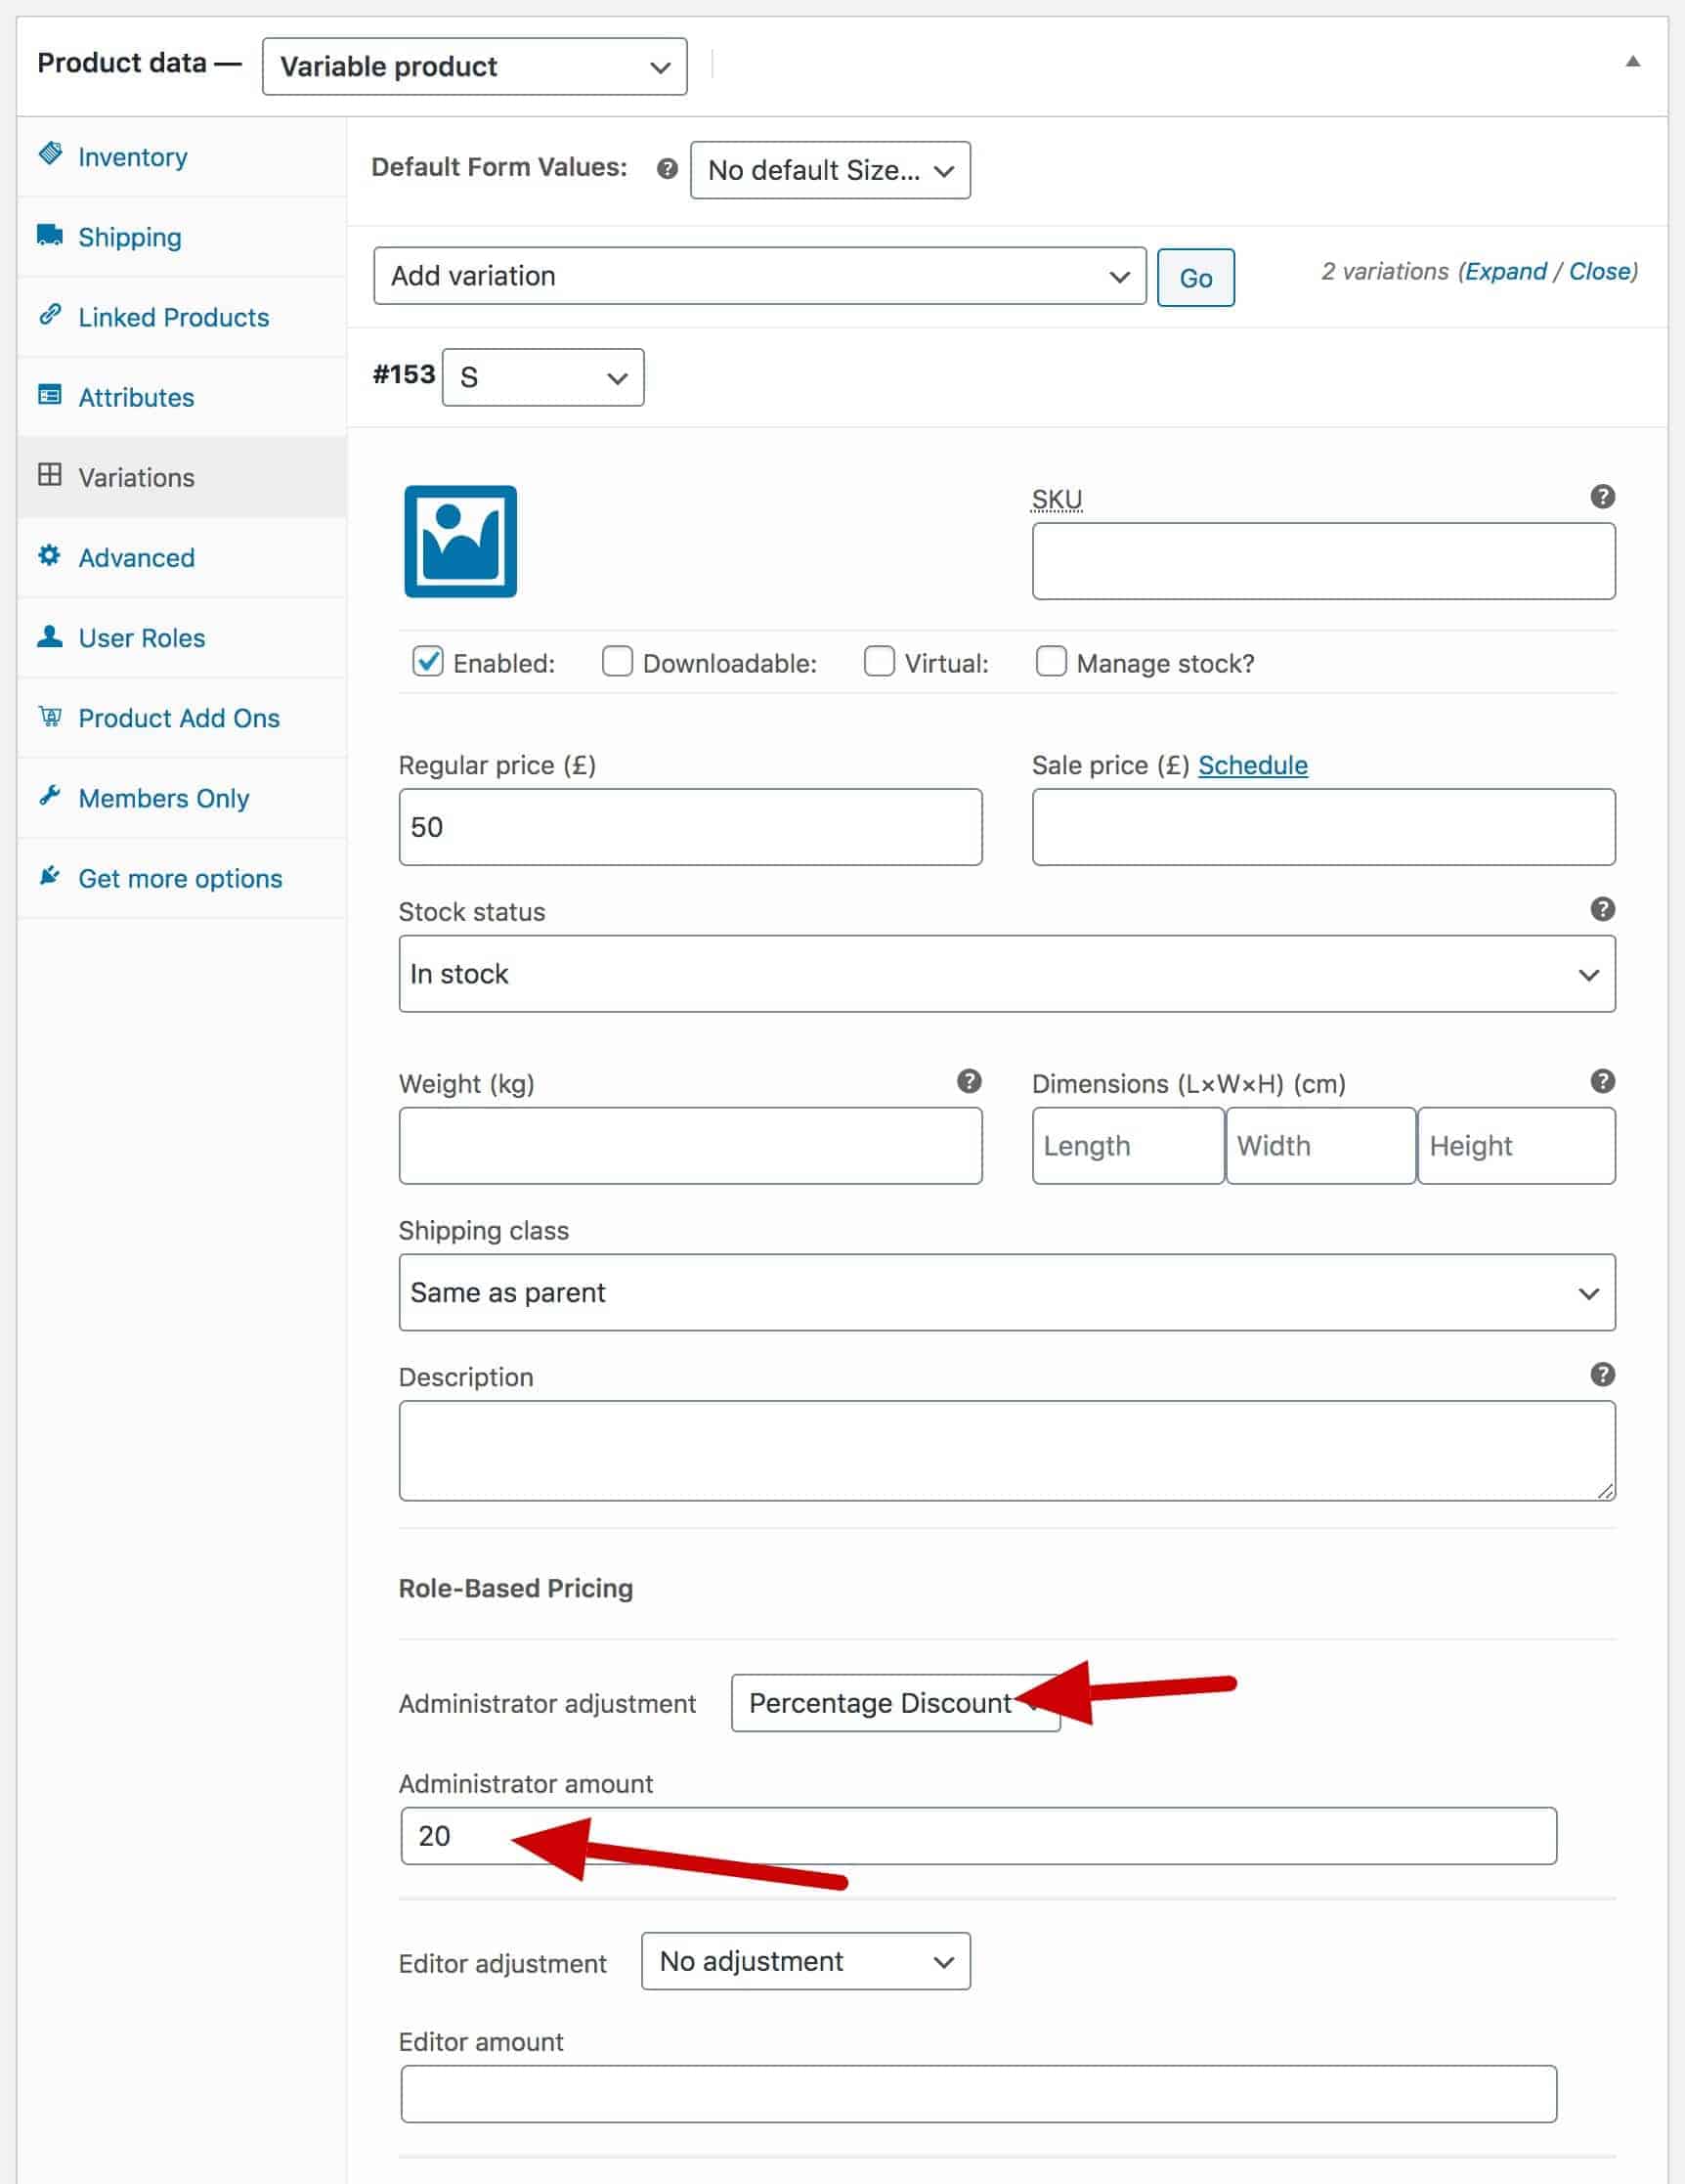
Task: Click the Go button
Action: pos(1195,277)
